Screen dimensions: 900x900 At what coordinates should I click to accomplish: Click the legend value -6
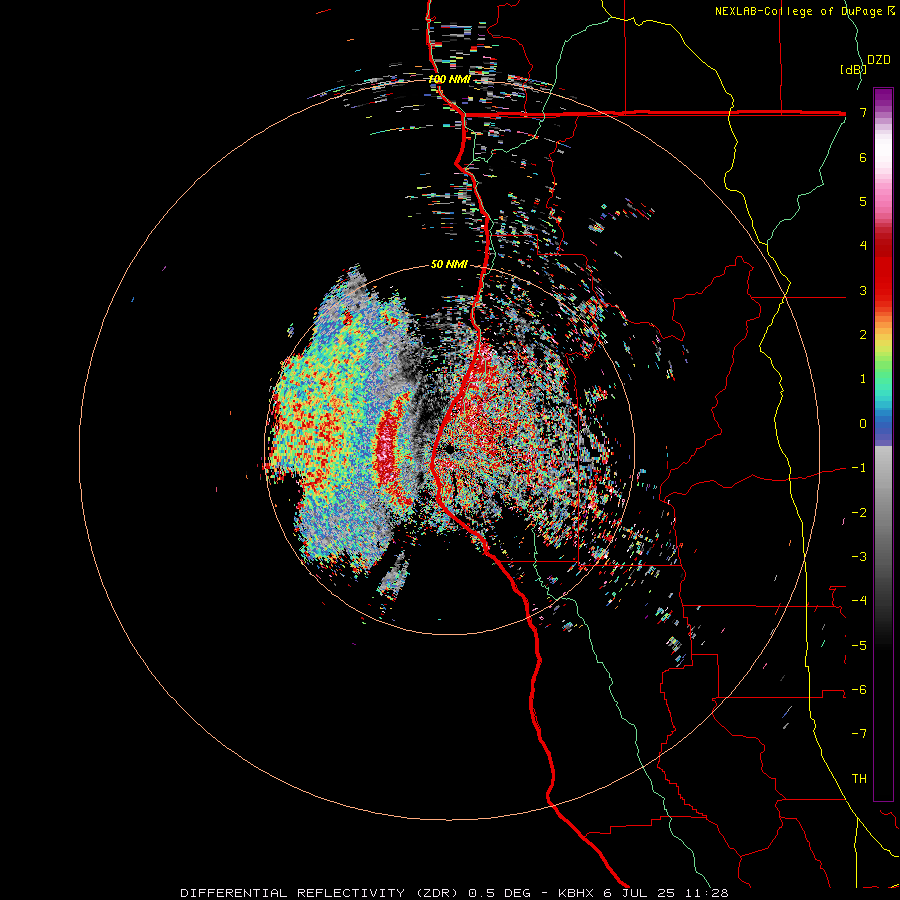click(859, 690)
